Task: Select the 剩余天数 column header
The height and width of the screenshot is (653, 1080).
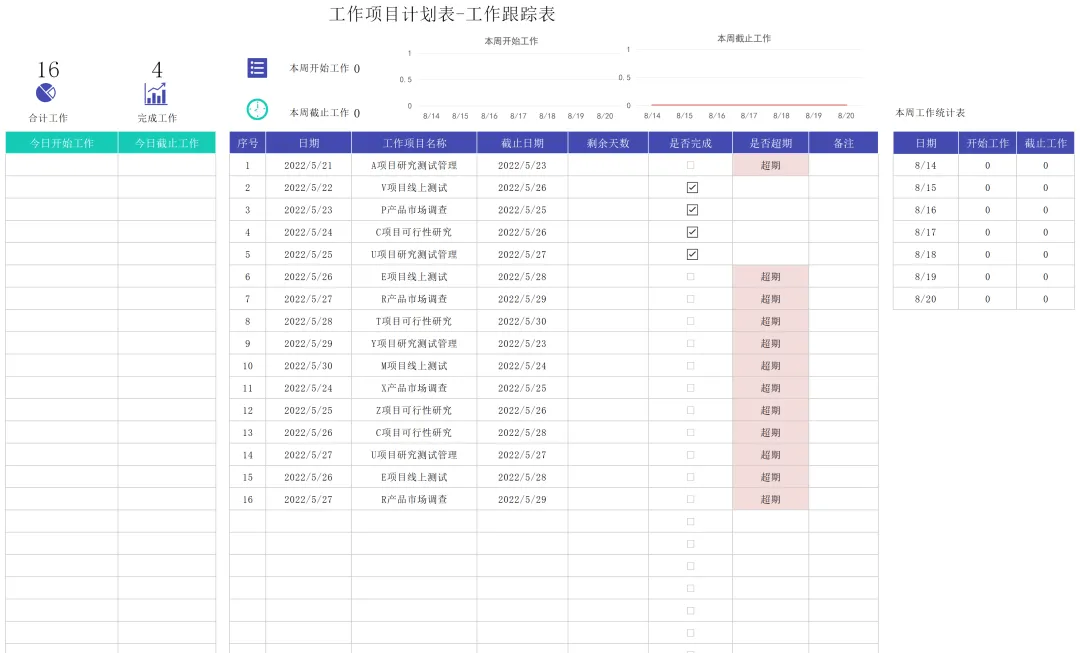Action: tap(608, 143)
